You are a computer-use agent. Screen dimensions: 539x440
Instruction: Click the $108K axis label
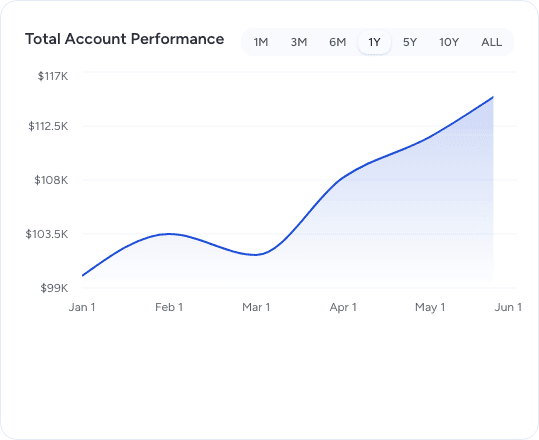(x=51, y=180)
